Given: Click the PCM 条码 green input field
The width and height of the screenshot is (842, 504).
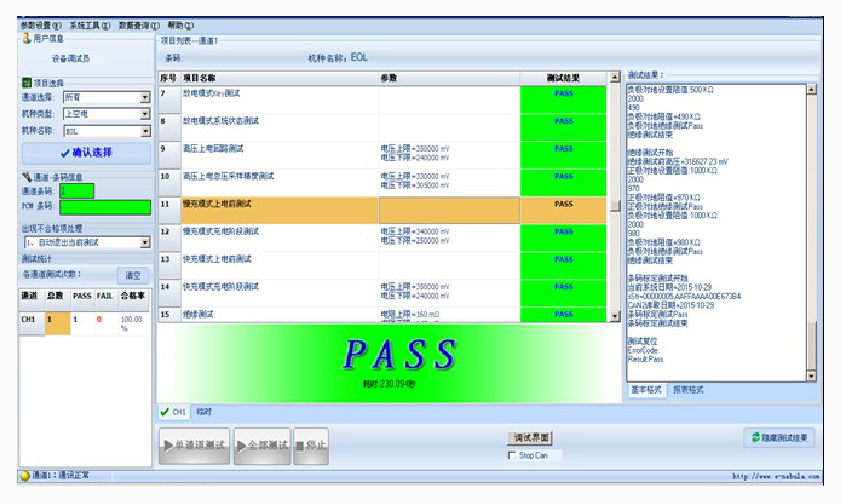Looking at the screenshot, I should (x=105, y=207).
